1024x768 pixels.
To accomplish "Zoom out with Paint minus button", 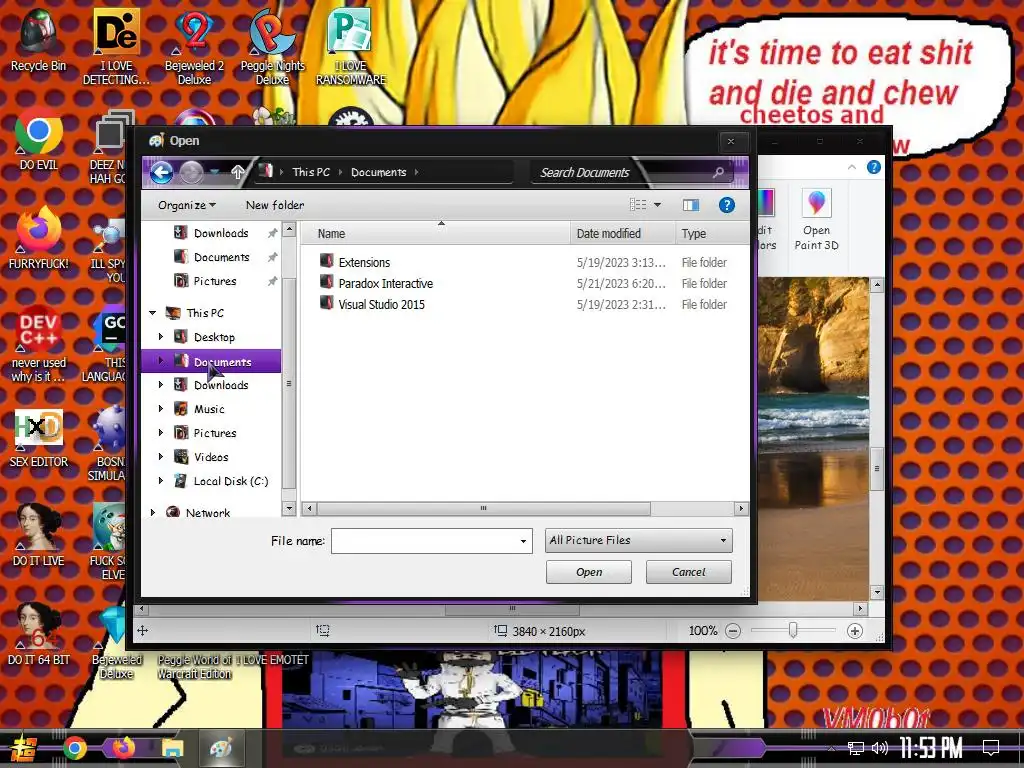I will coord(733,631).
